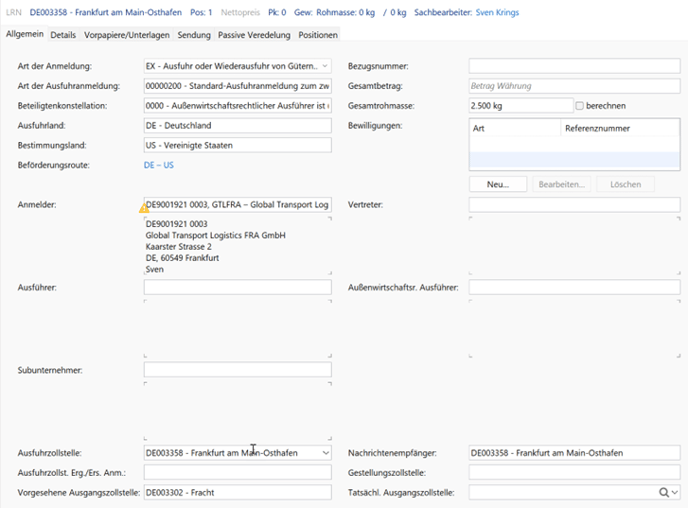This screenshot has height=508, width=688.
Task: Click into the Ausführer input field
Action: pos(237,288)
